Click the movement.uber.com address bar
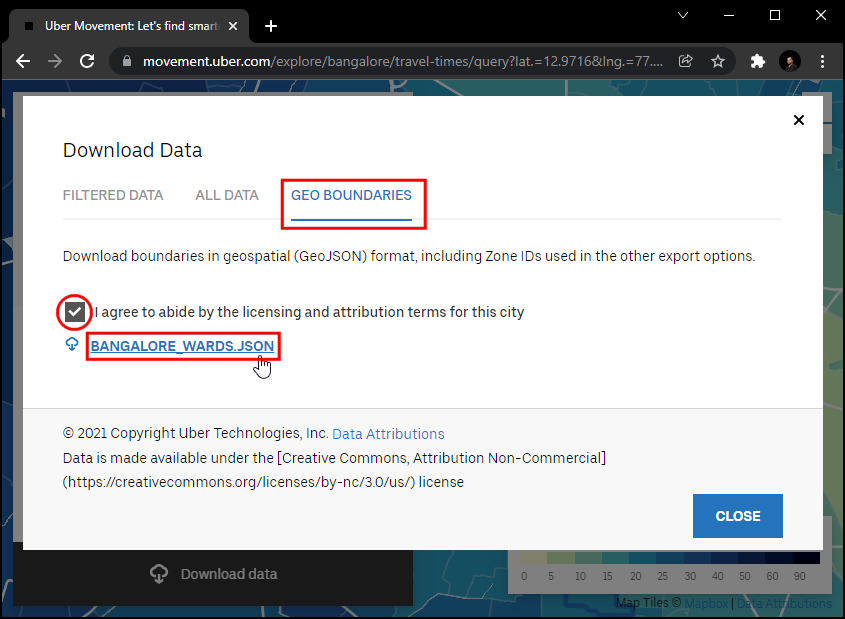 click(x=400, y=61)
